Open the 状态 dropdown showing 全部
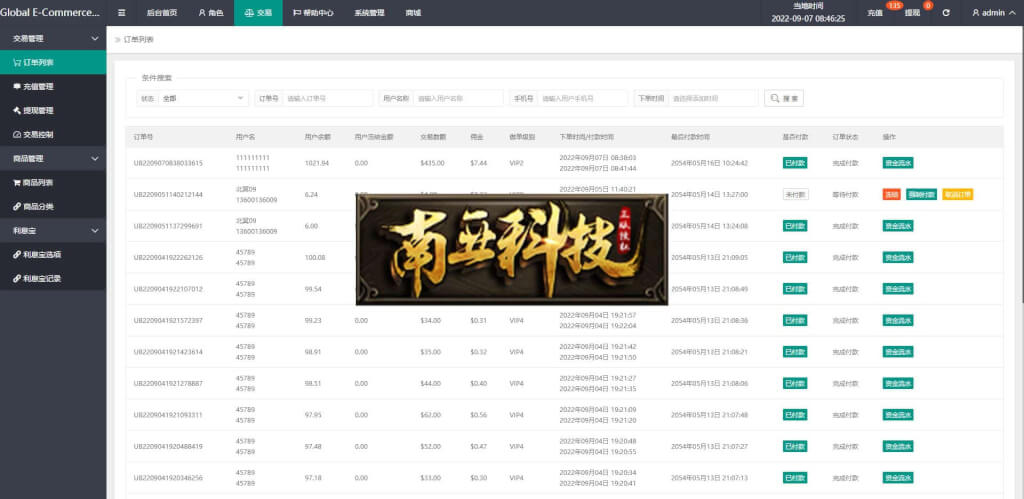 click(203, 99)
